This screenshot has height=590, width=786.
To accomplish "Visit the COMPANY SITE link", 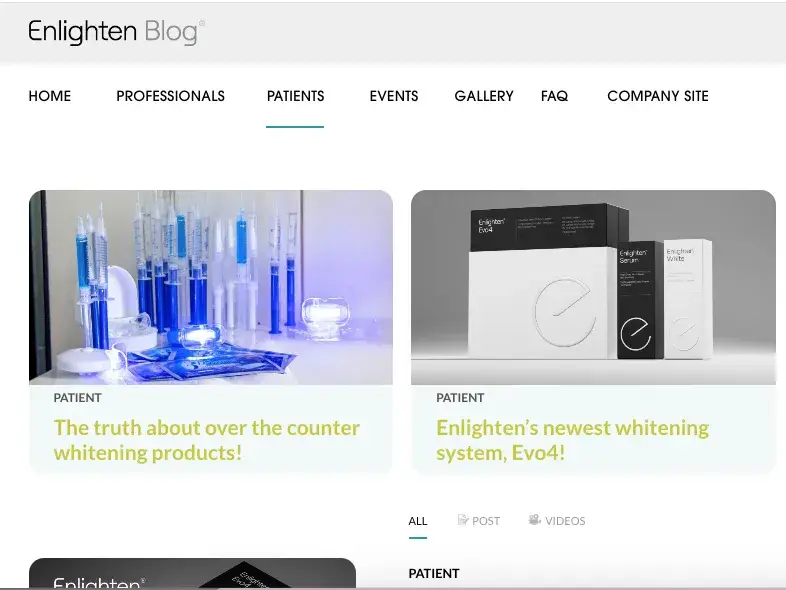I will click(x=658, y=96).
